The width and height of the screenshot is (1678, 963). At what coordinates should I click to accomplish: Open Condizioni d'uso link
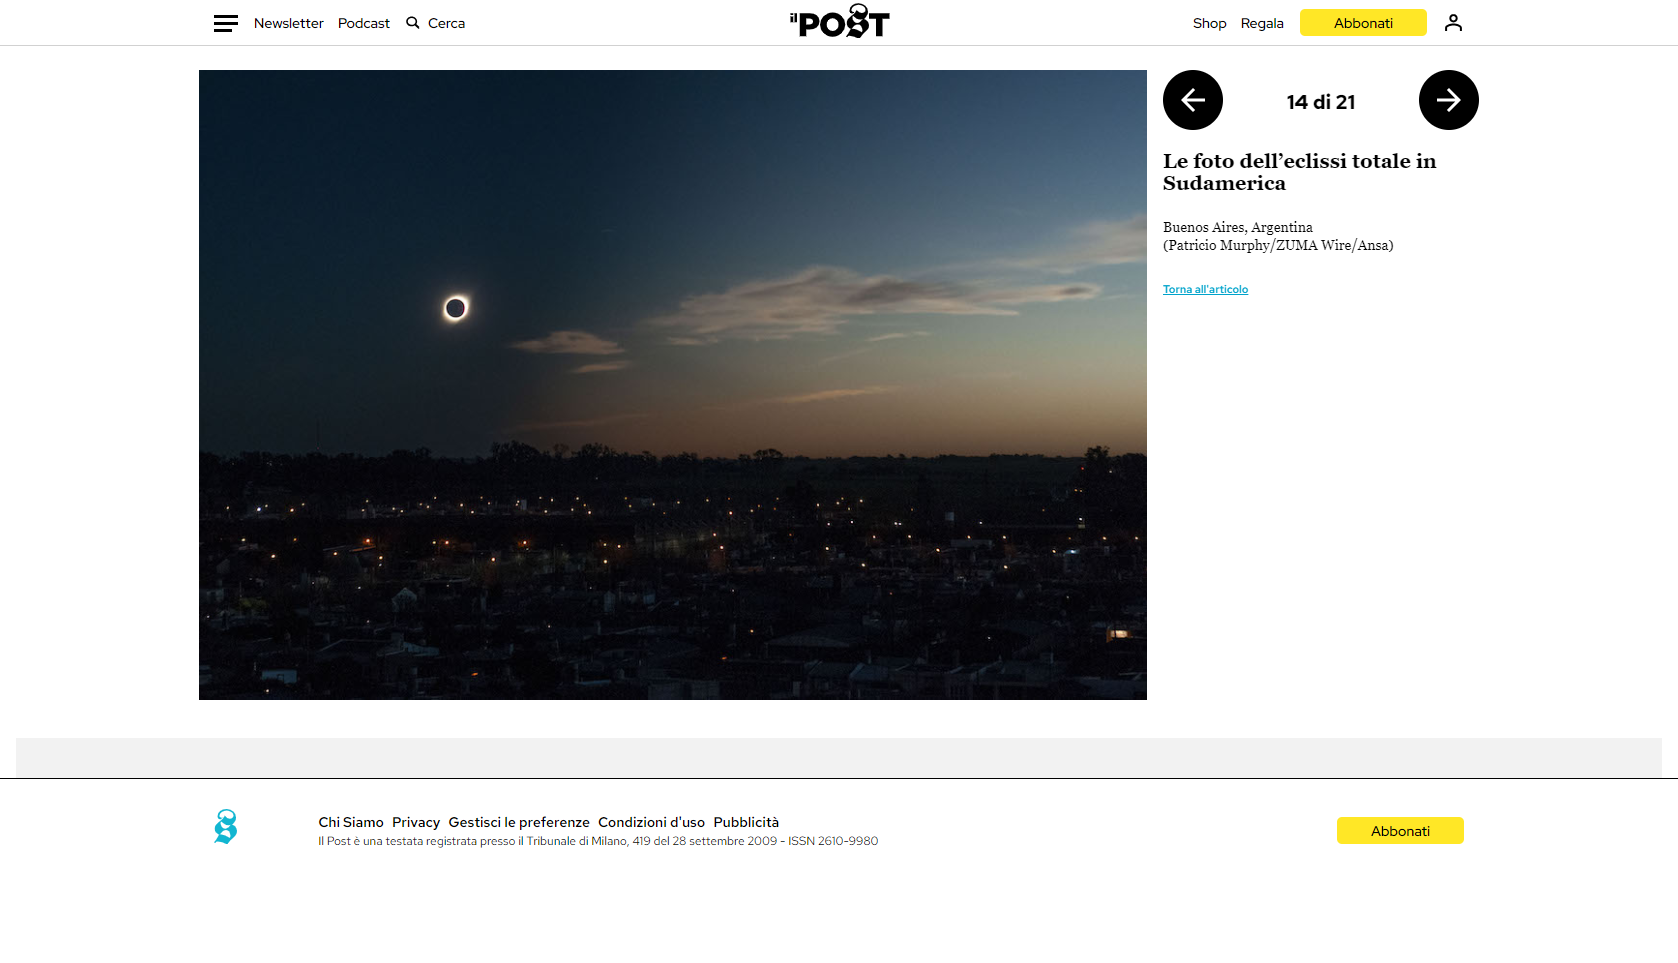pyautogui.click(x=651, y=822)
